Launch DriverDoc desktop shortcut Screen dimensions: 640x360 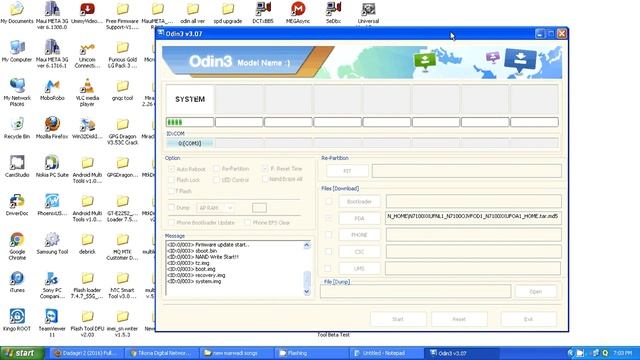(17, 205)
